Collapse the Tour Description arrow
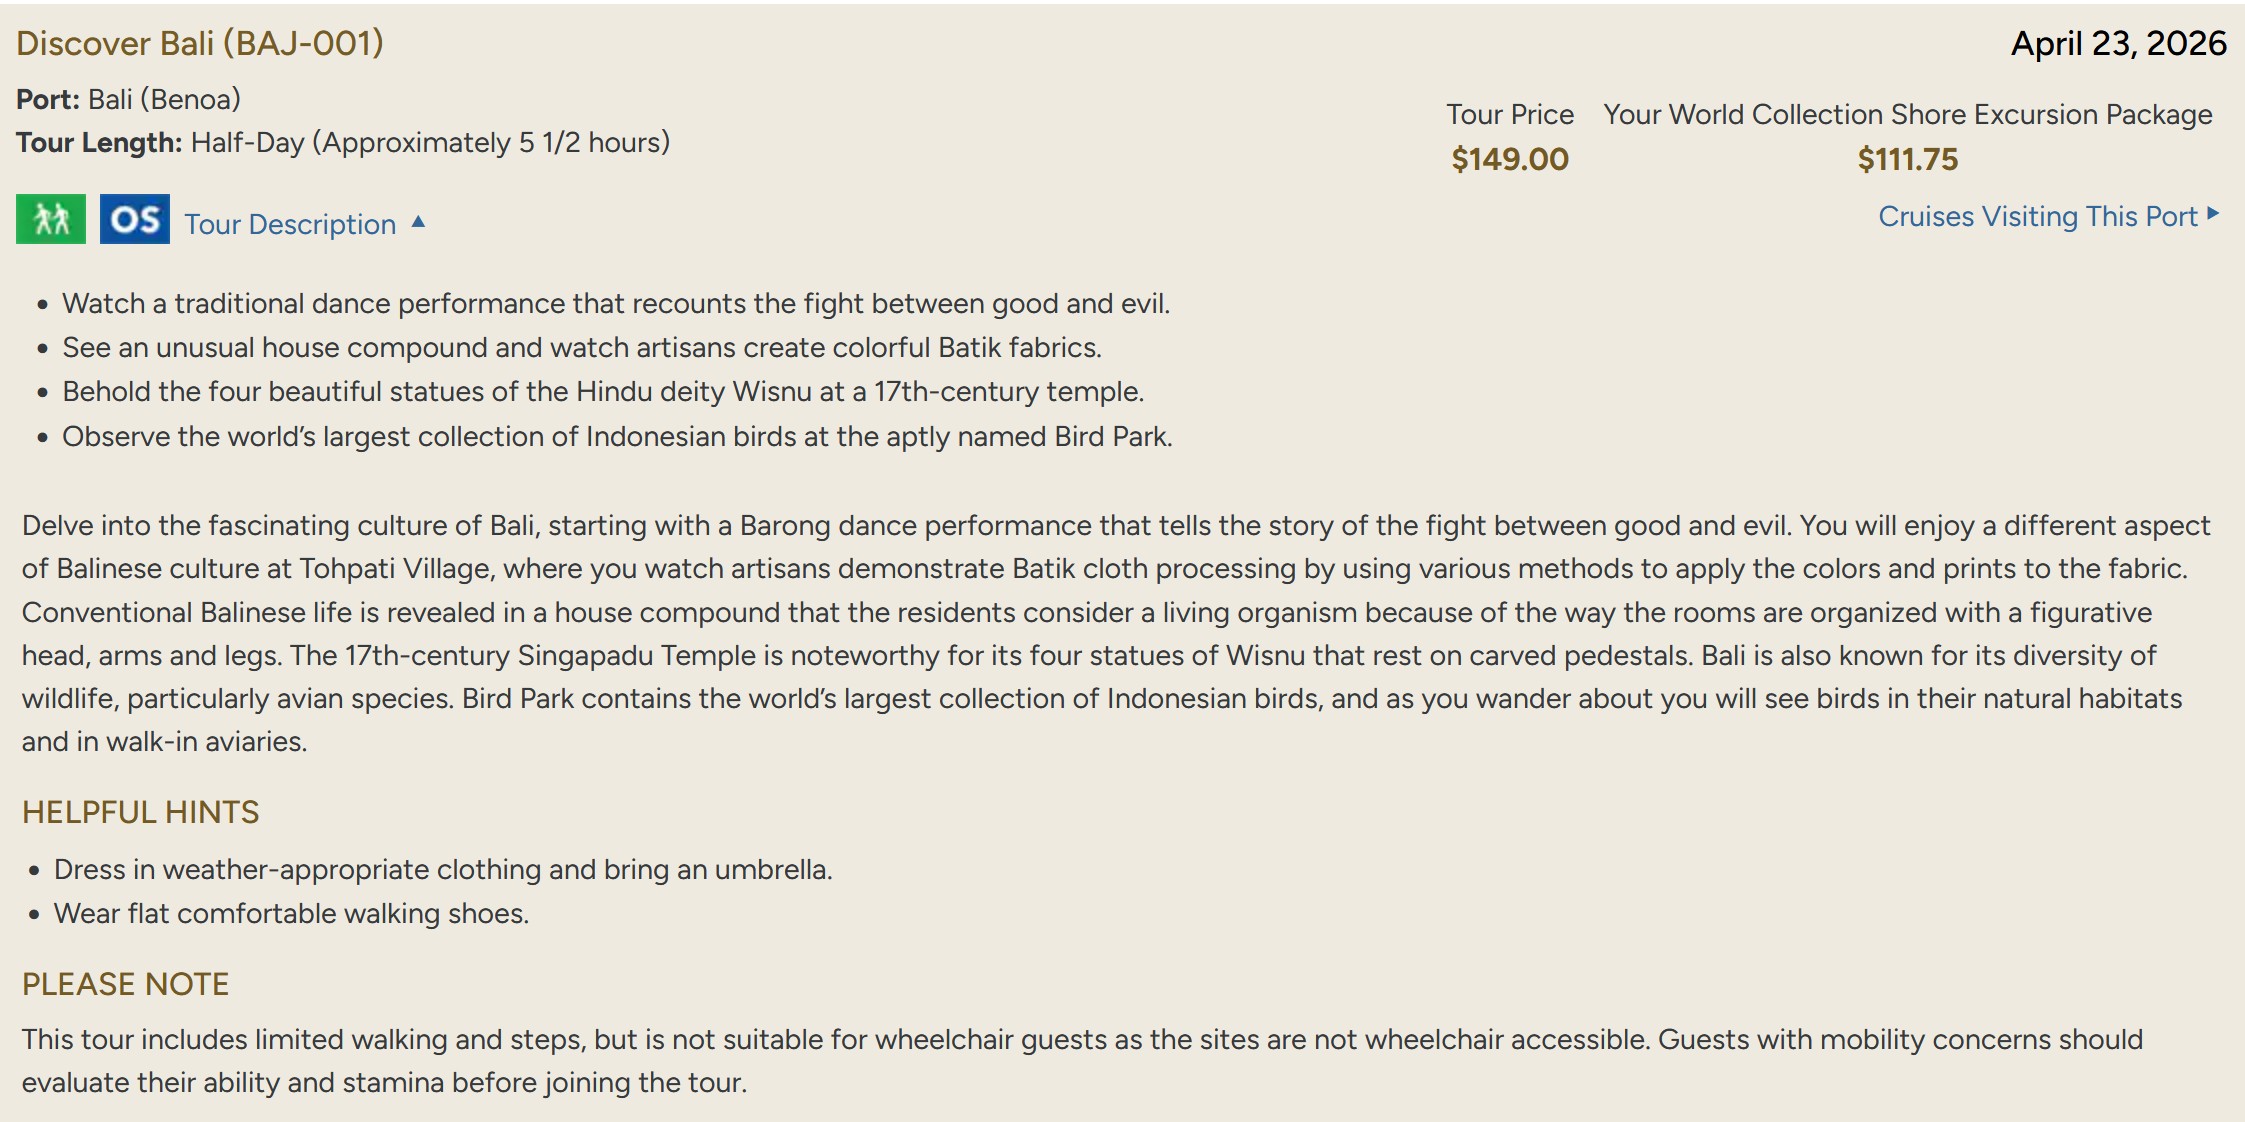 (419, 222)
